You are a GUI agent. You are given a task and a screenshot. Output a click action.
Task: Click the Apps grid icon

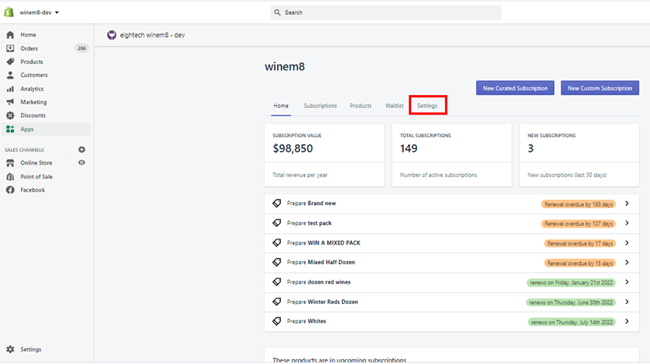coord(10,129)
